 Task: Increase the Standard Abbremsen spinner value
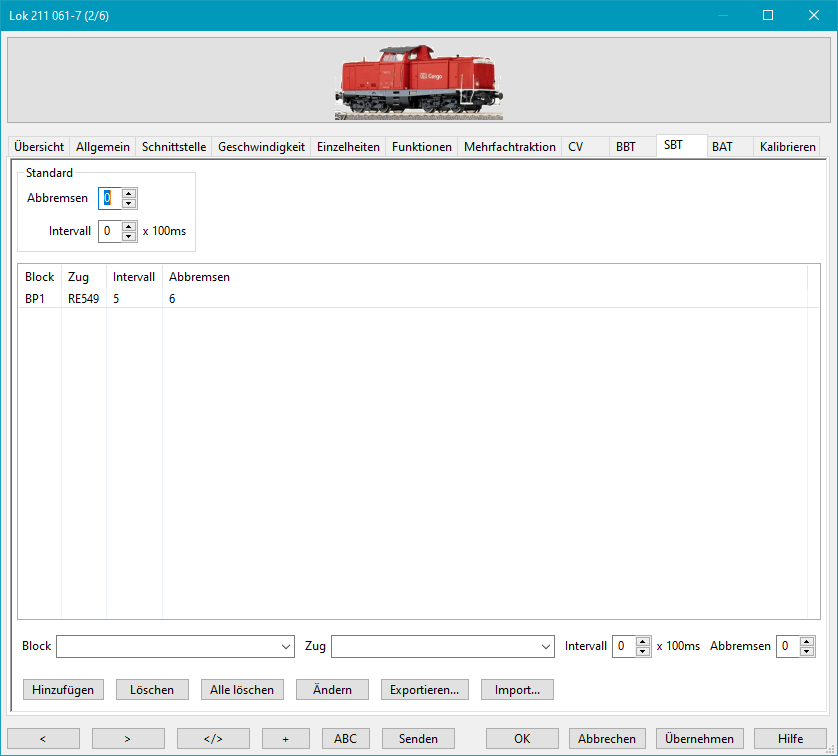(x=129, y=193)
